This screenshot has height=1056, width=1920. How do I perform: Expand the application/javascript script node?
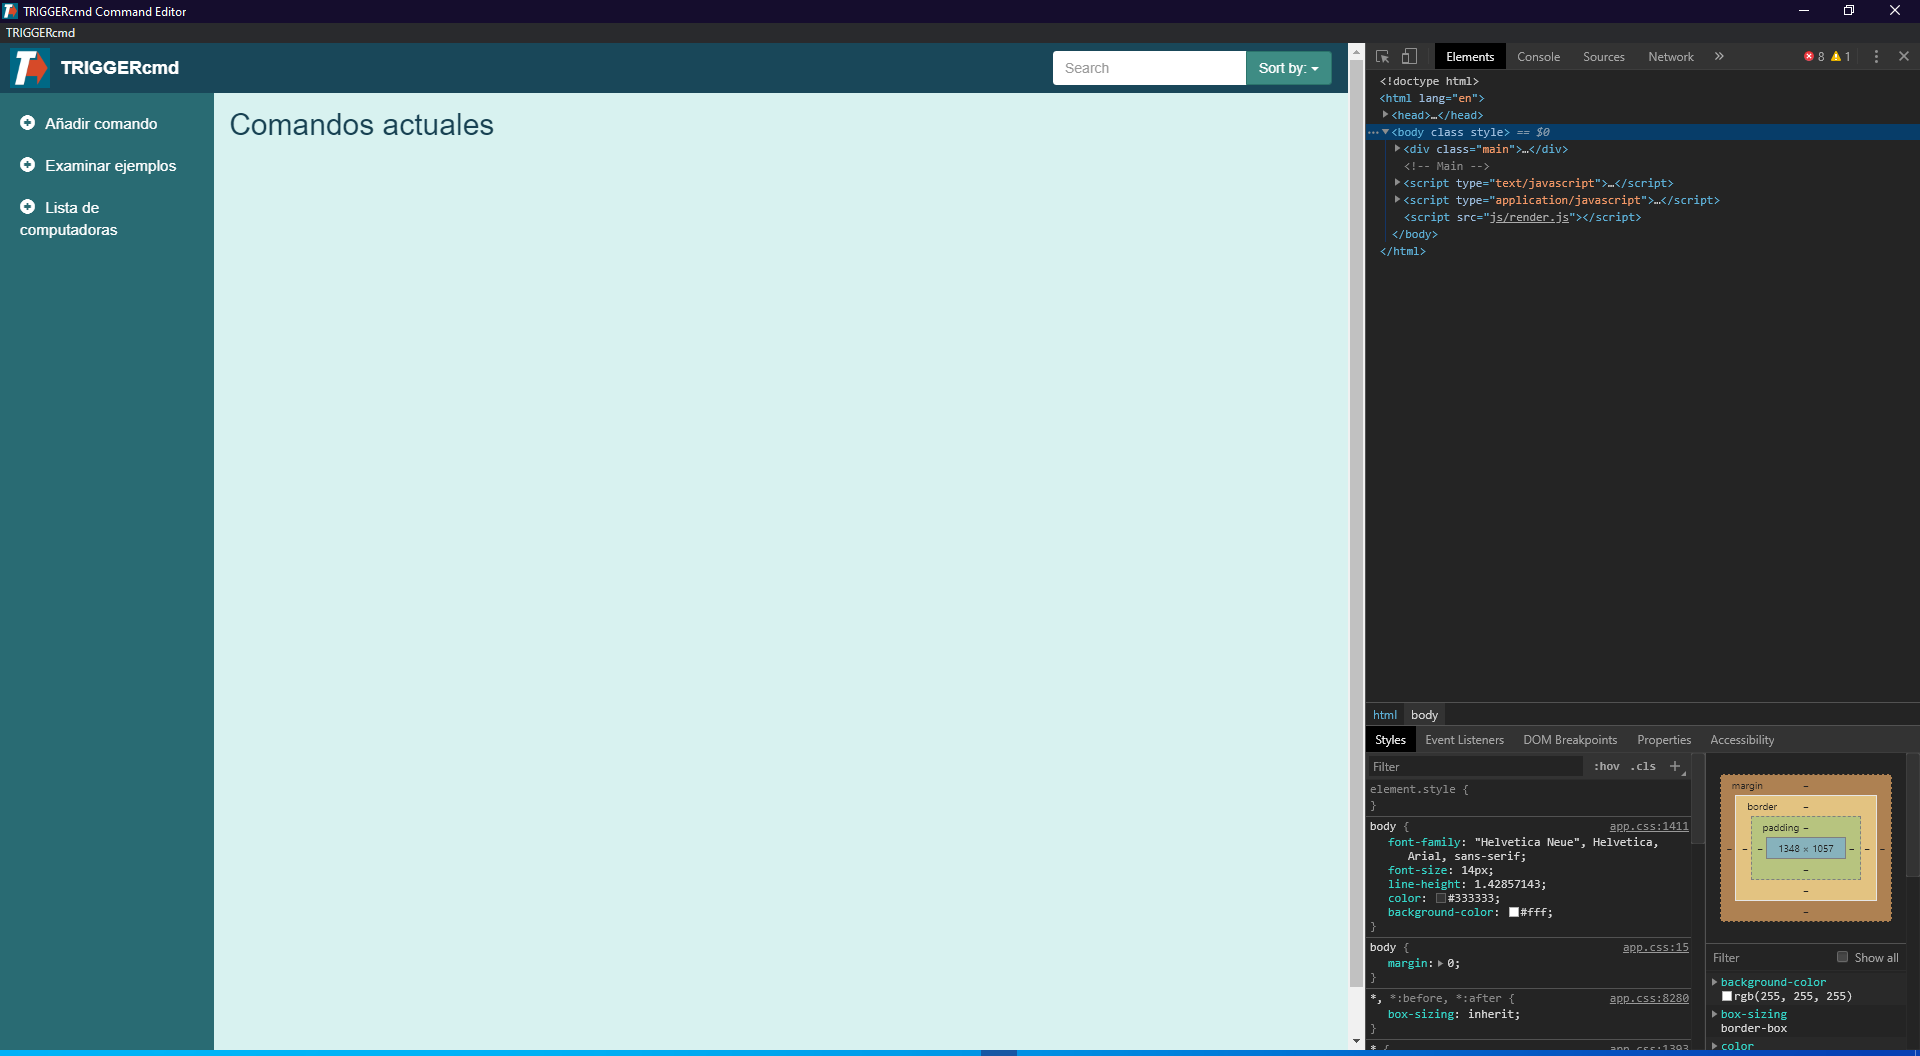click(1397, 199)
